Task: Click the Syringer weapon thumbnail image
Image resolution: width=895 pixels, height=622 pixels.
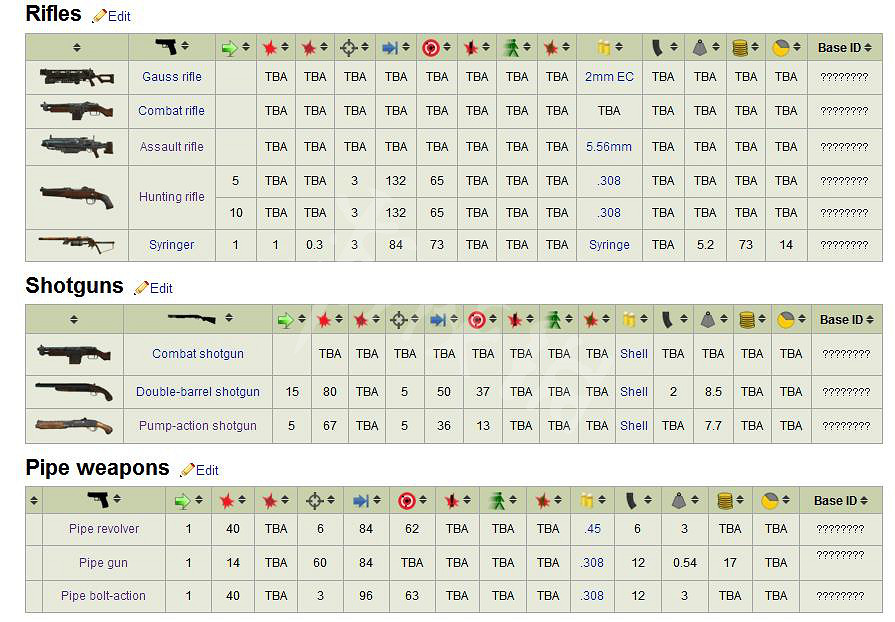Action: coord(76,244)
